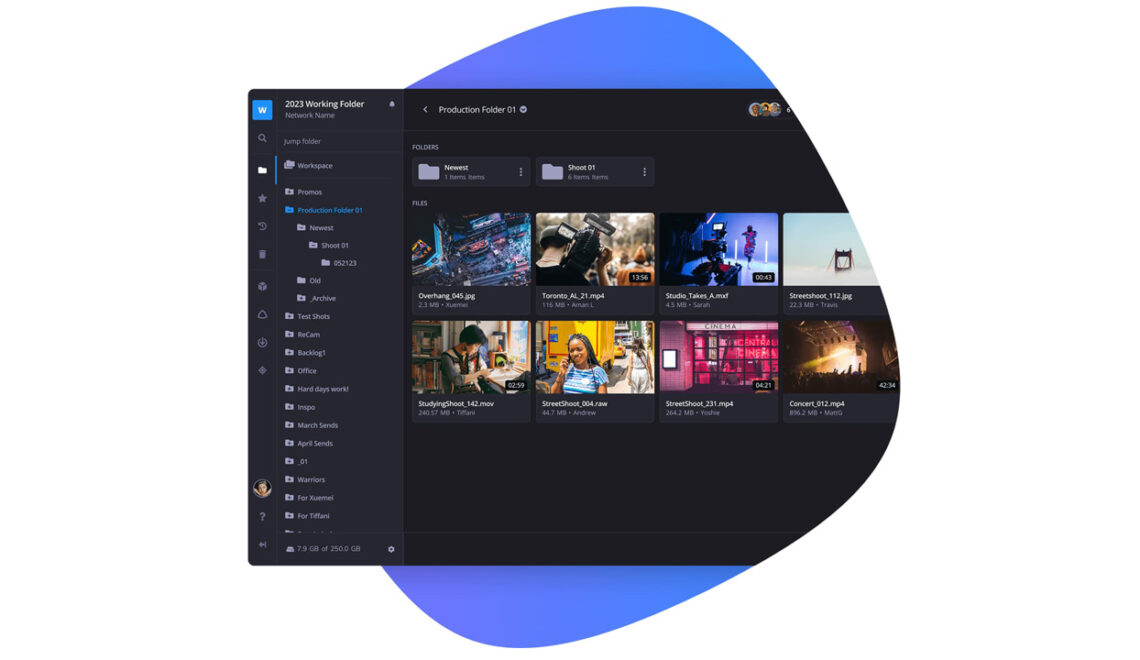Open Overhang_045.jpg thumbnail
The image size is (1140, 660).
[x=471, y=249]
